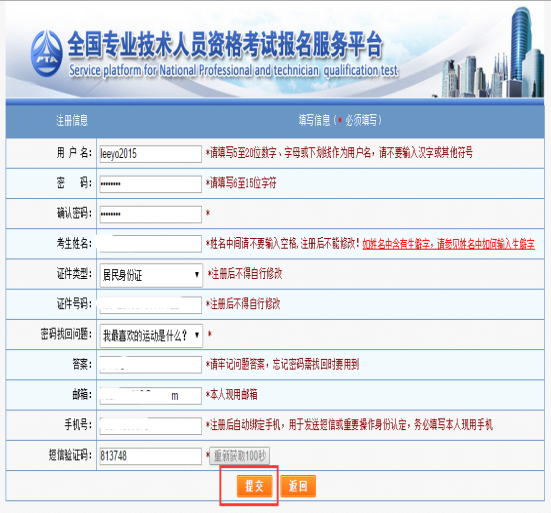This screenshot has width=551, height=513.
Task: Click the 注册信息 column header
Action: click(72, 121)
